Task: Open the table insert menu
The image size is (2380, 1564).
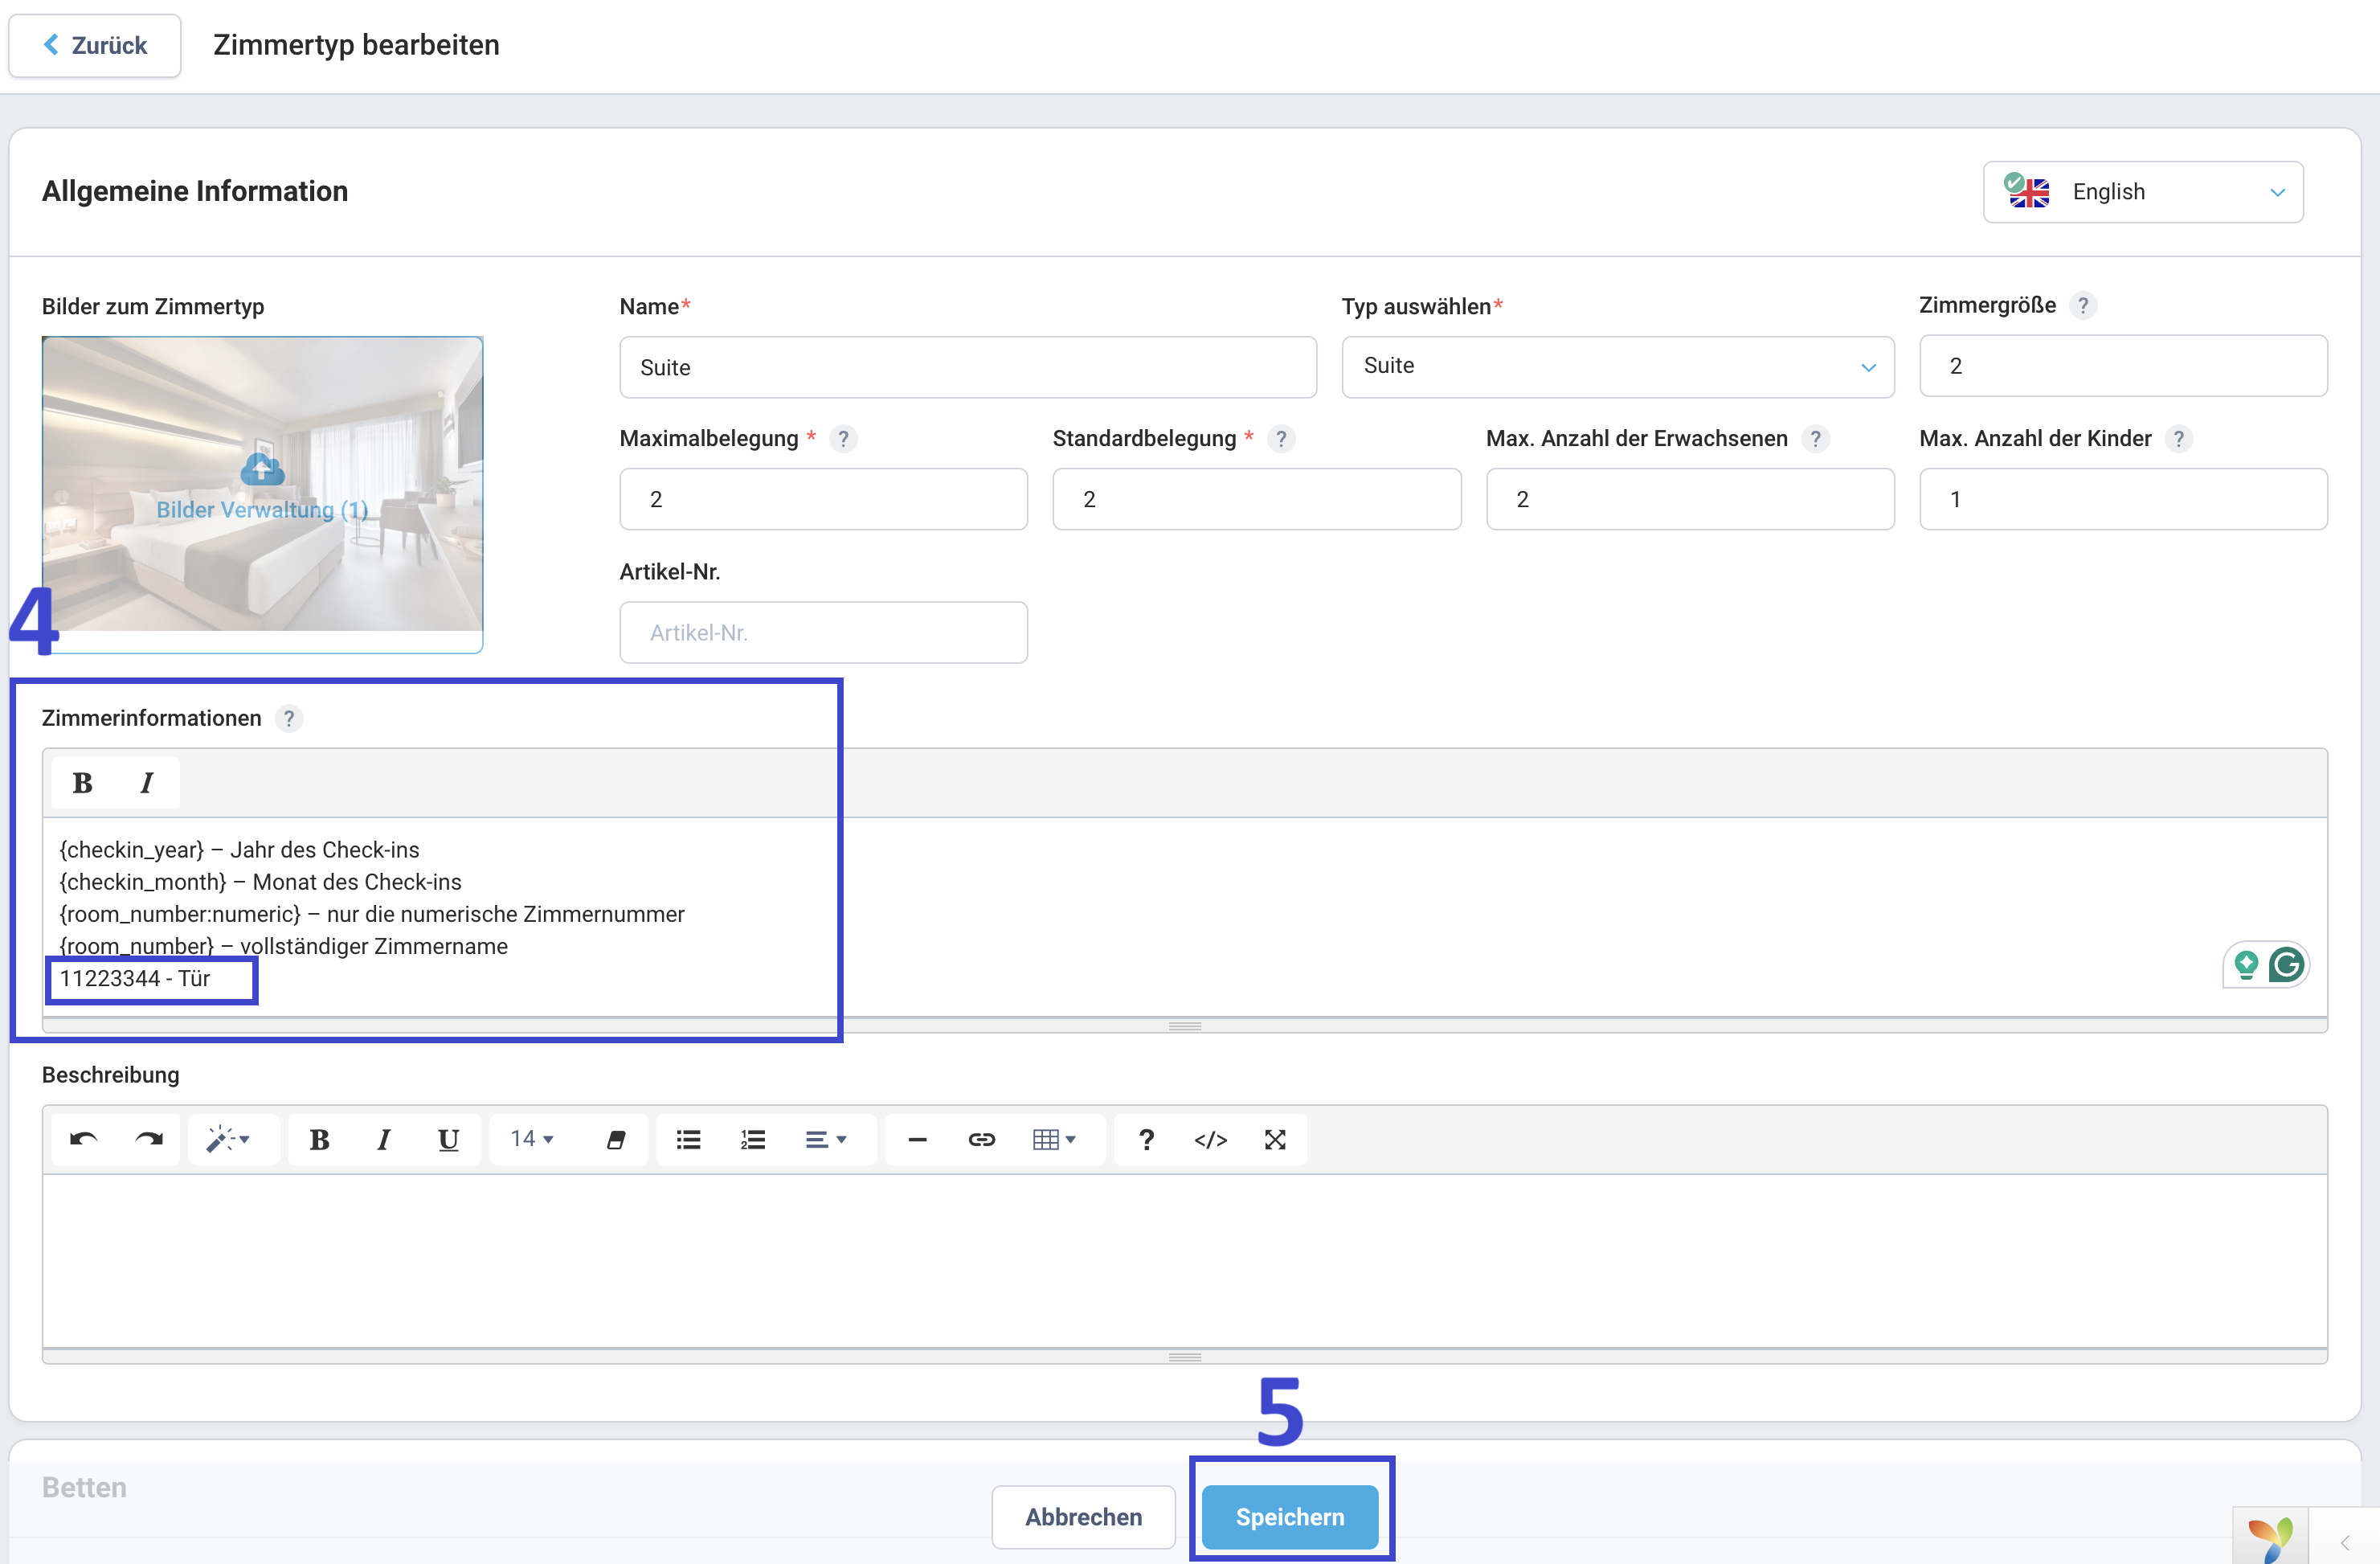Action: [x=1053, y=1139]
